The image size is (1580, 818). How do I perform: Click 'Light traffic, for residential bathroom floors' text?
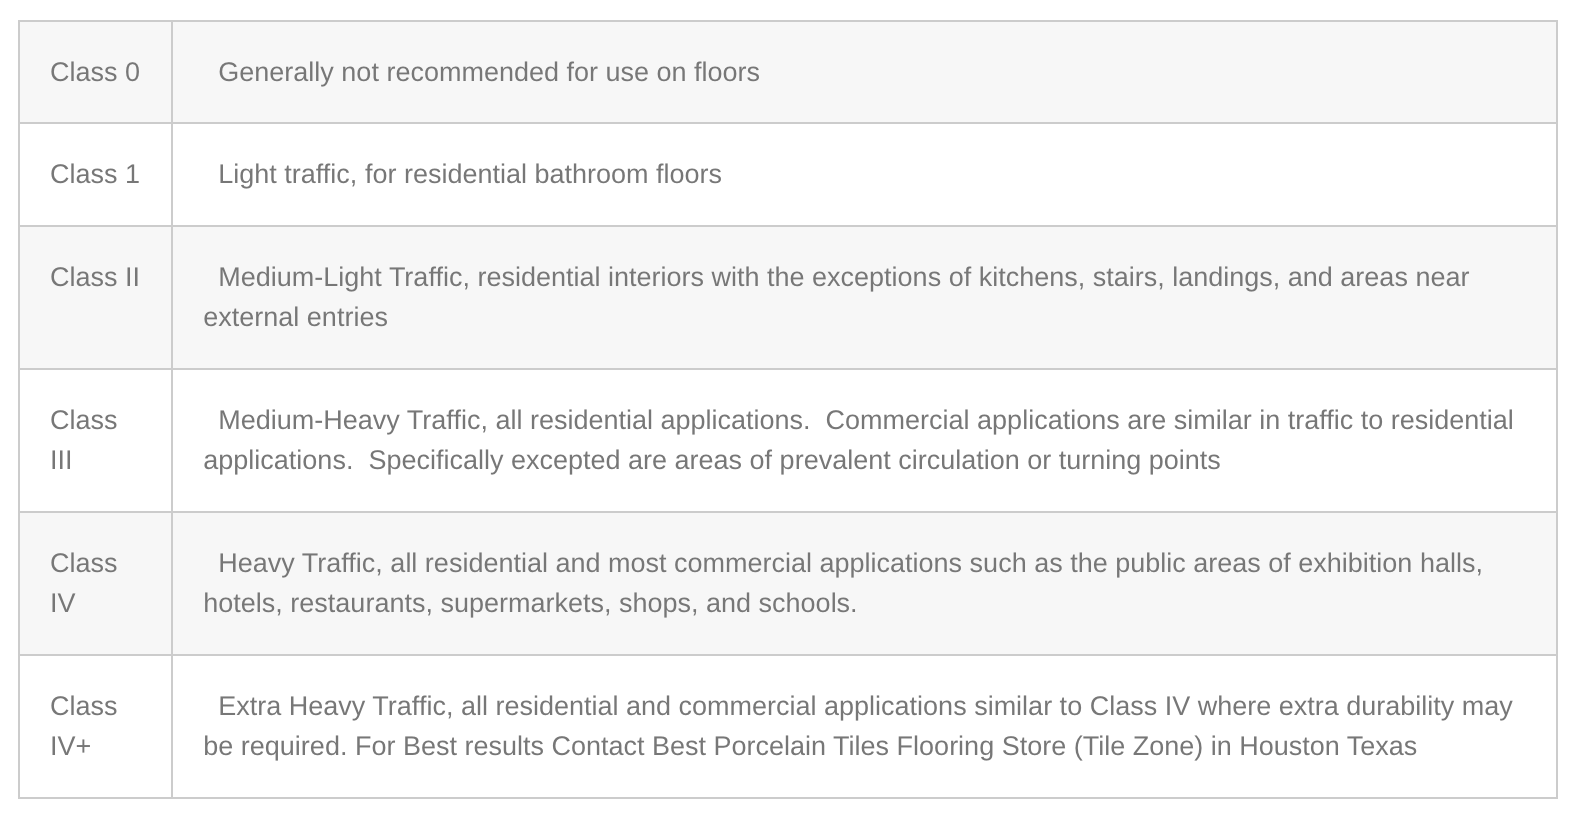tap(469, 175)
